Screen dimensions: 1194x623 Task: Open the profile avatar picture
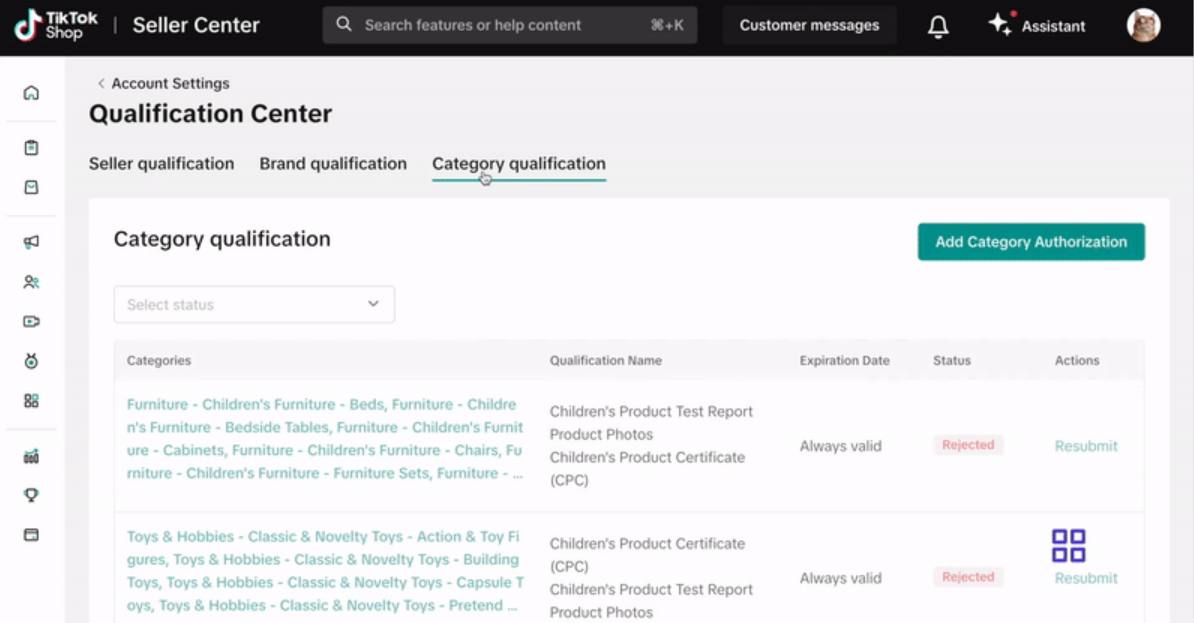[1143, 25]
